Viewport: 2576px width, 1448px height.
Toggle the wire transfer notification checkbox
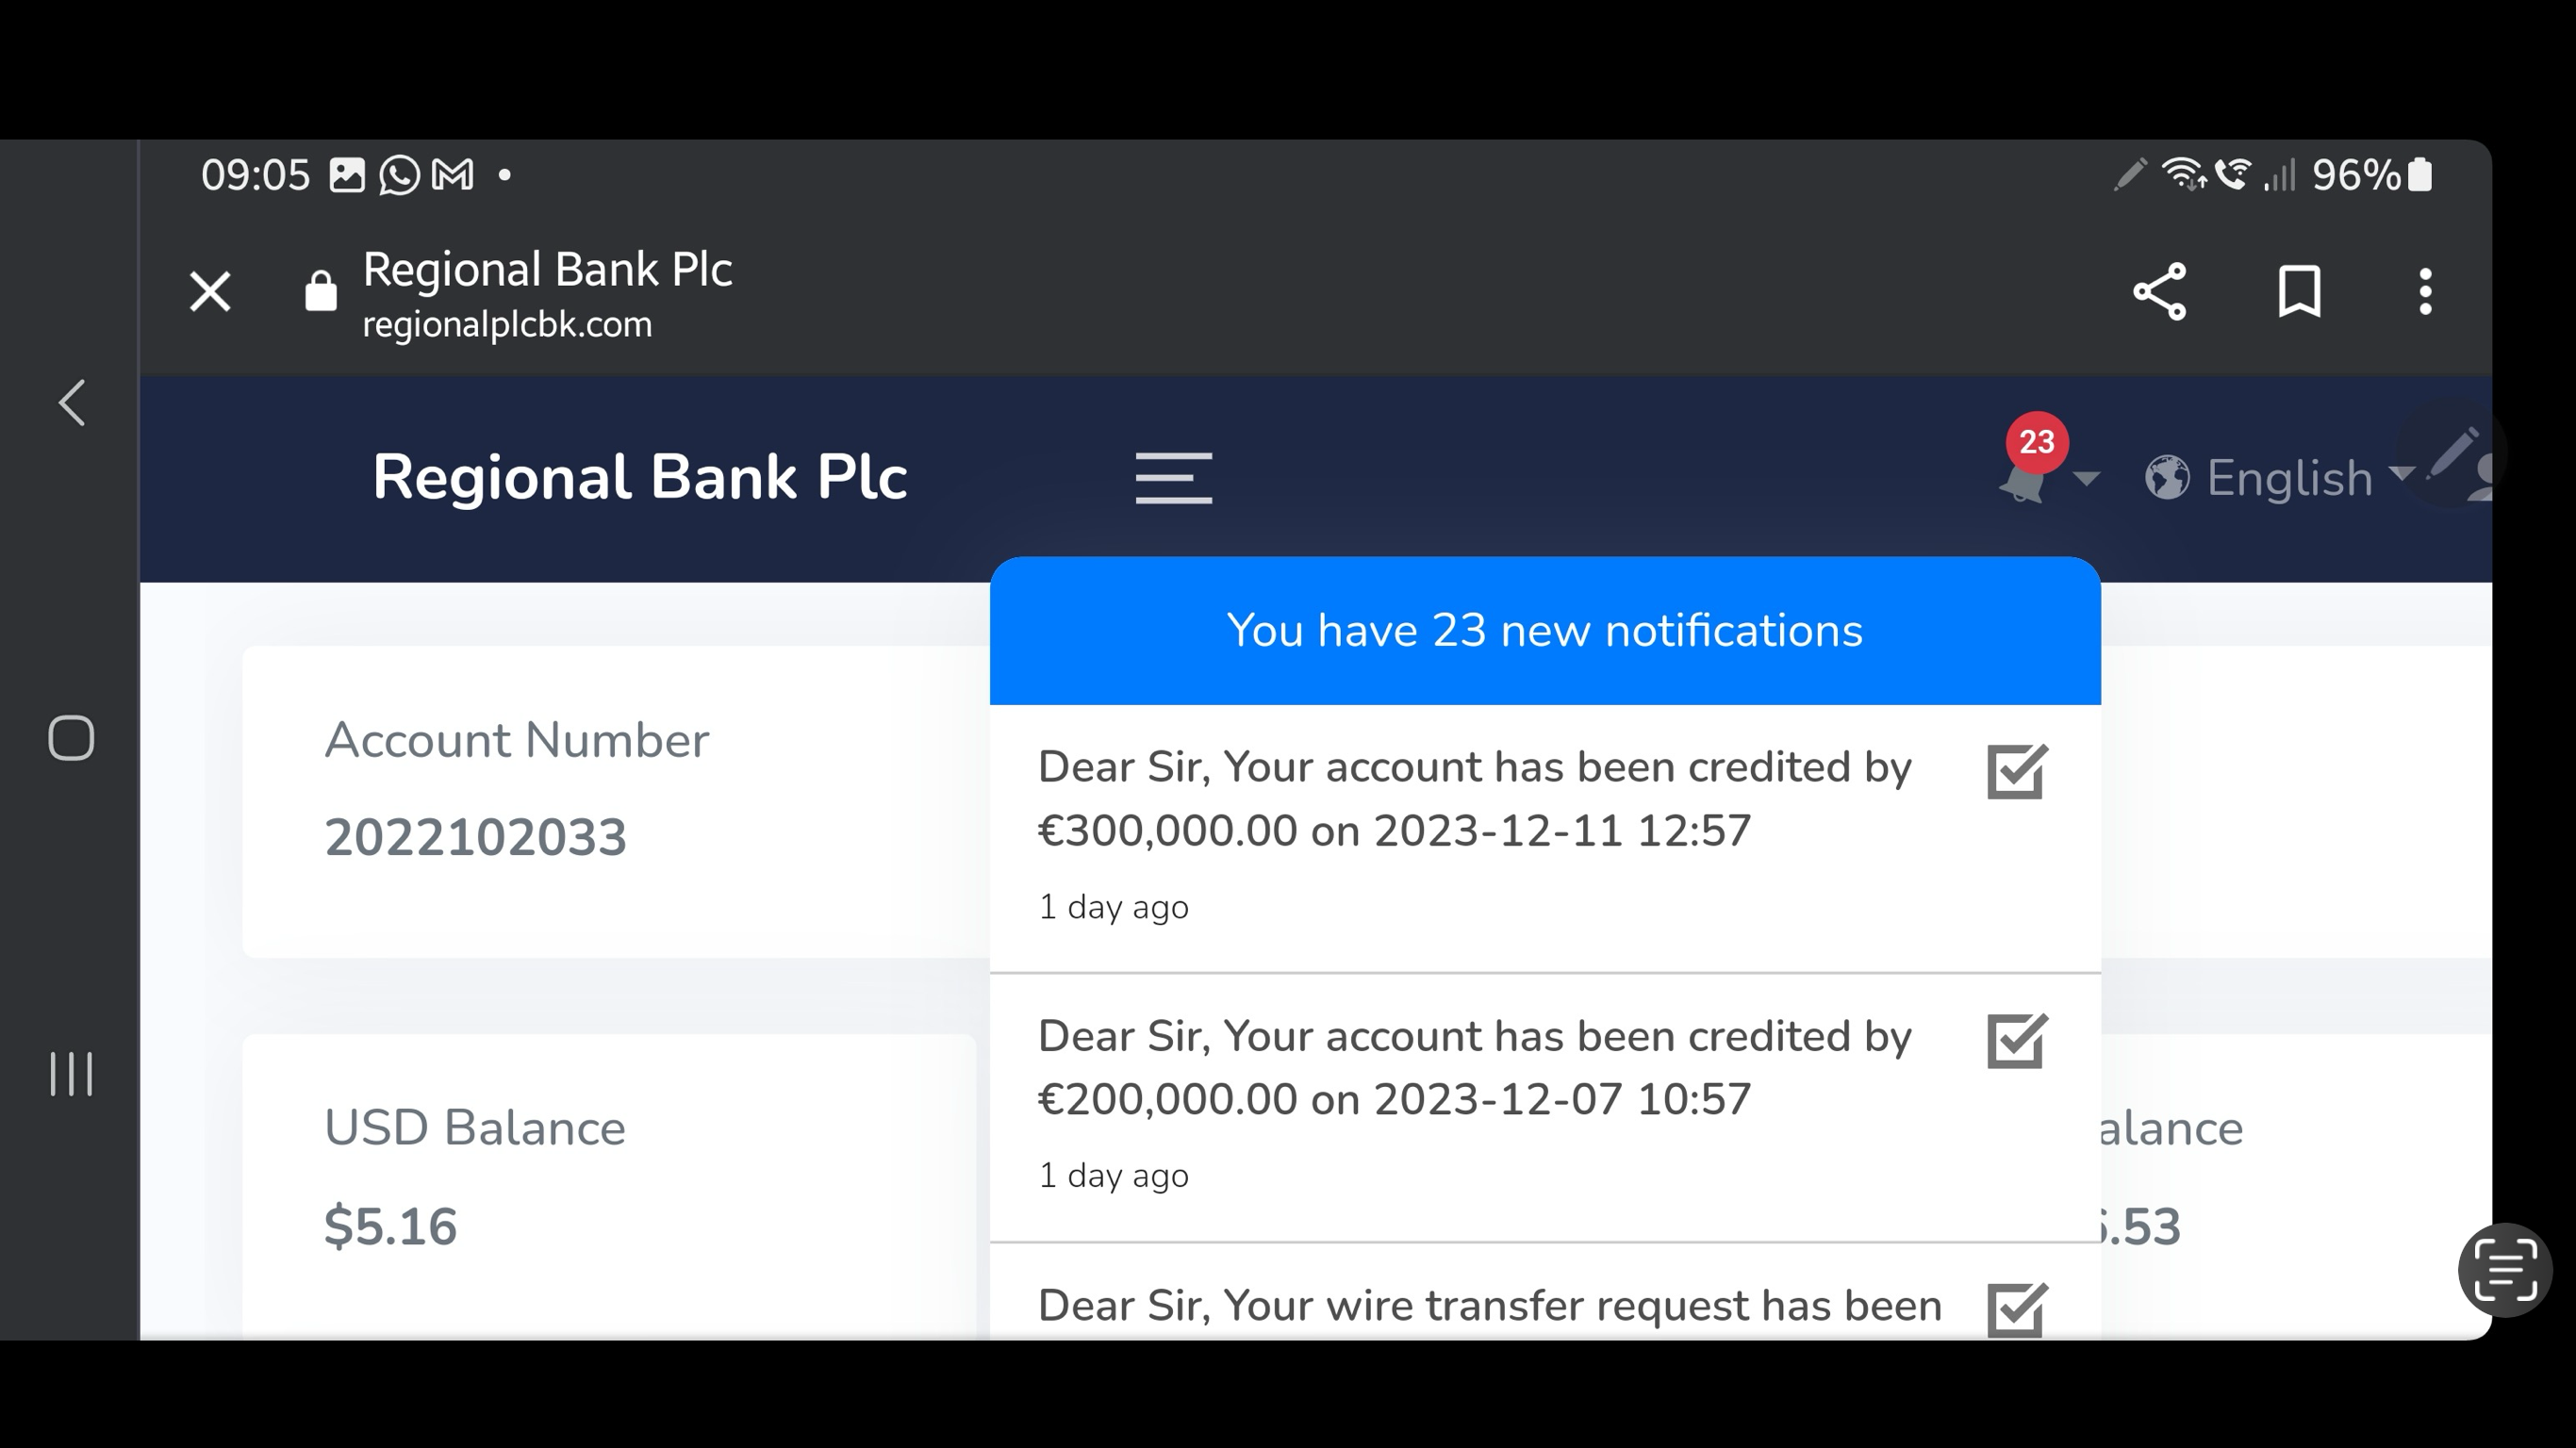pos(2015,1308)
